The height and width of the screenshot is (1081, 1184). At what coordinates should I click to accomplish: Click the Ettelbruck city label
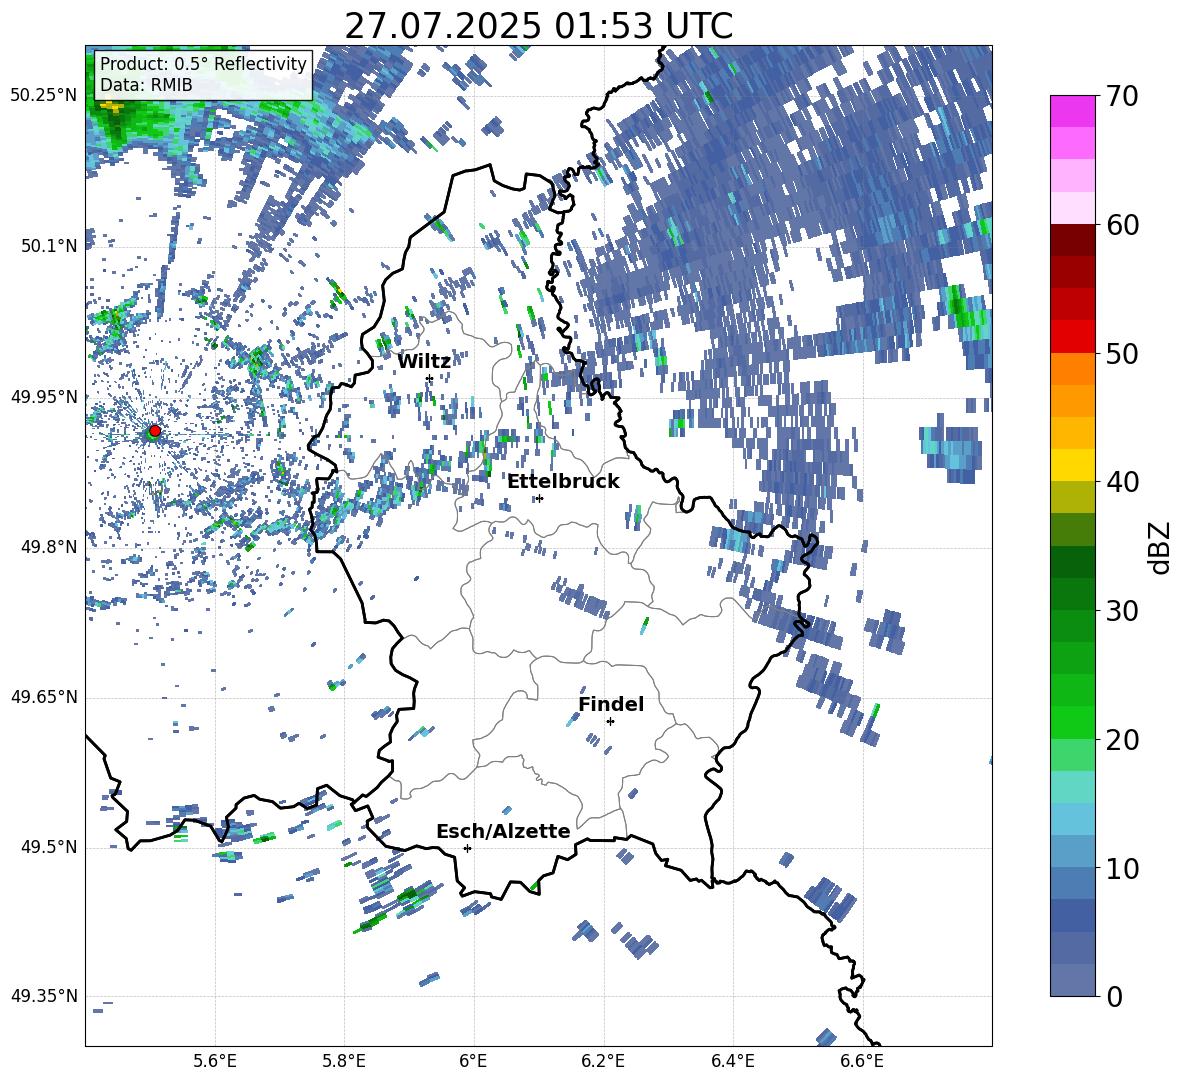(563, 482)
